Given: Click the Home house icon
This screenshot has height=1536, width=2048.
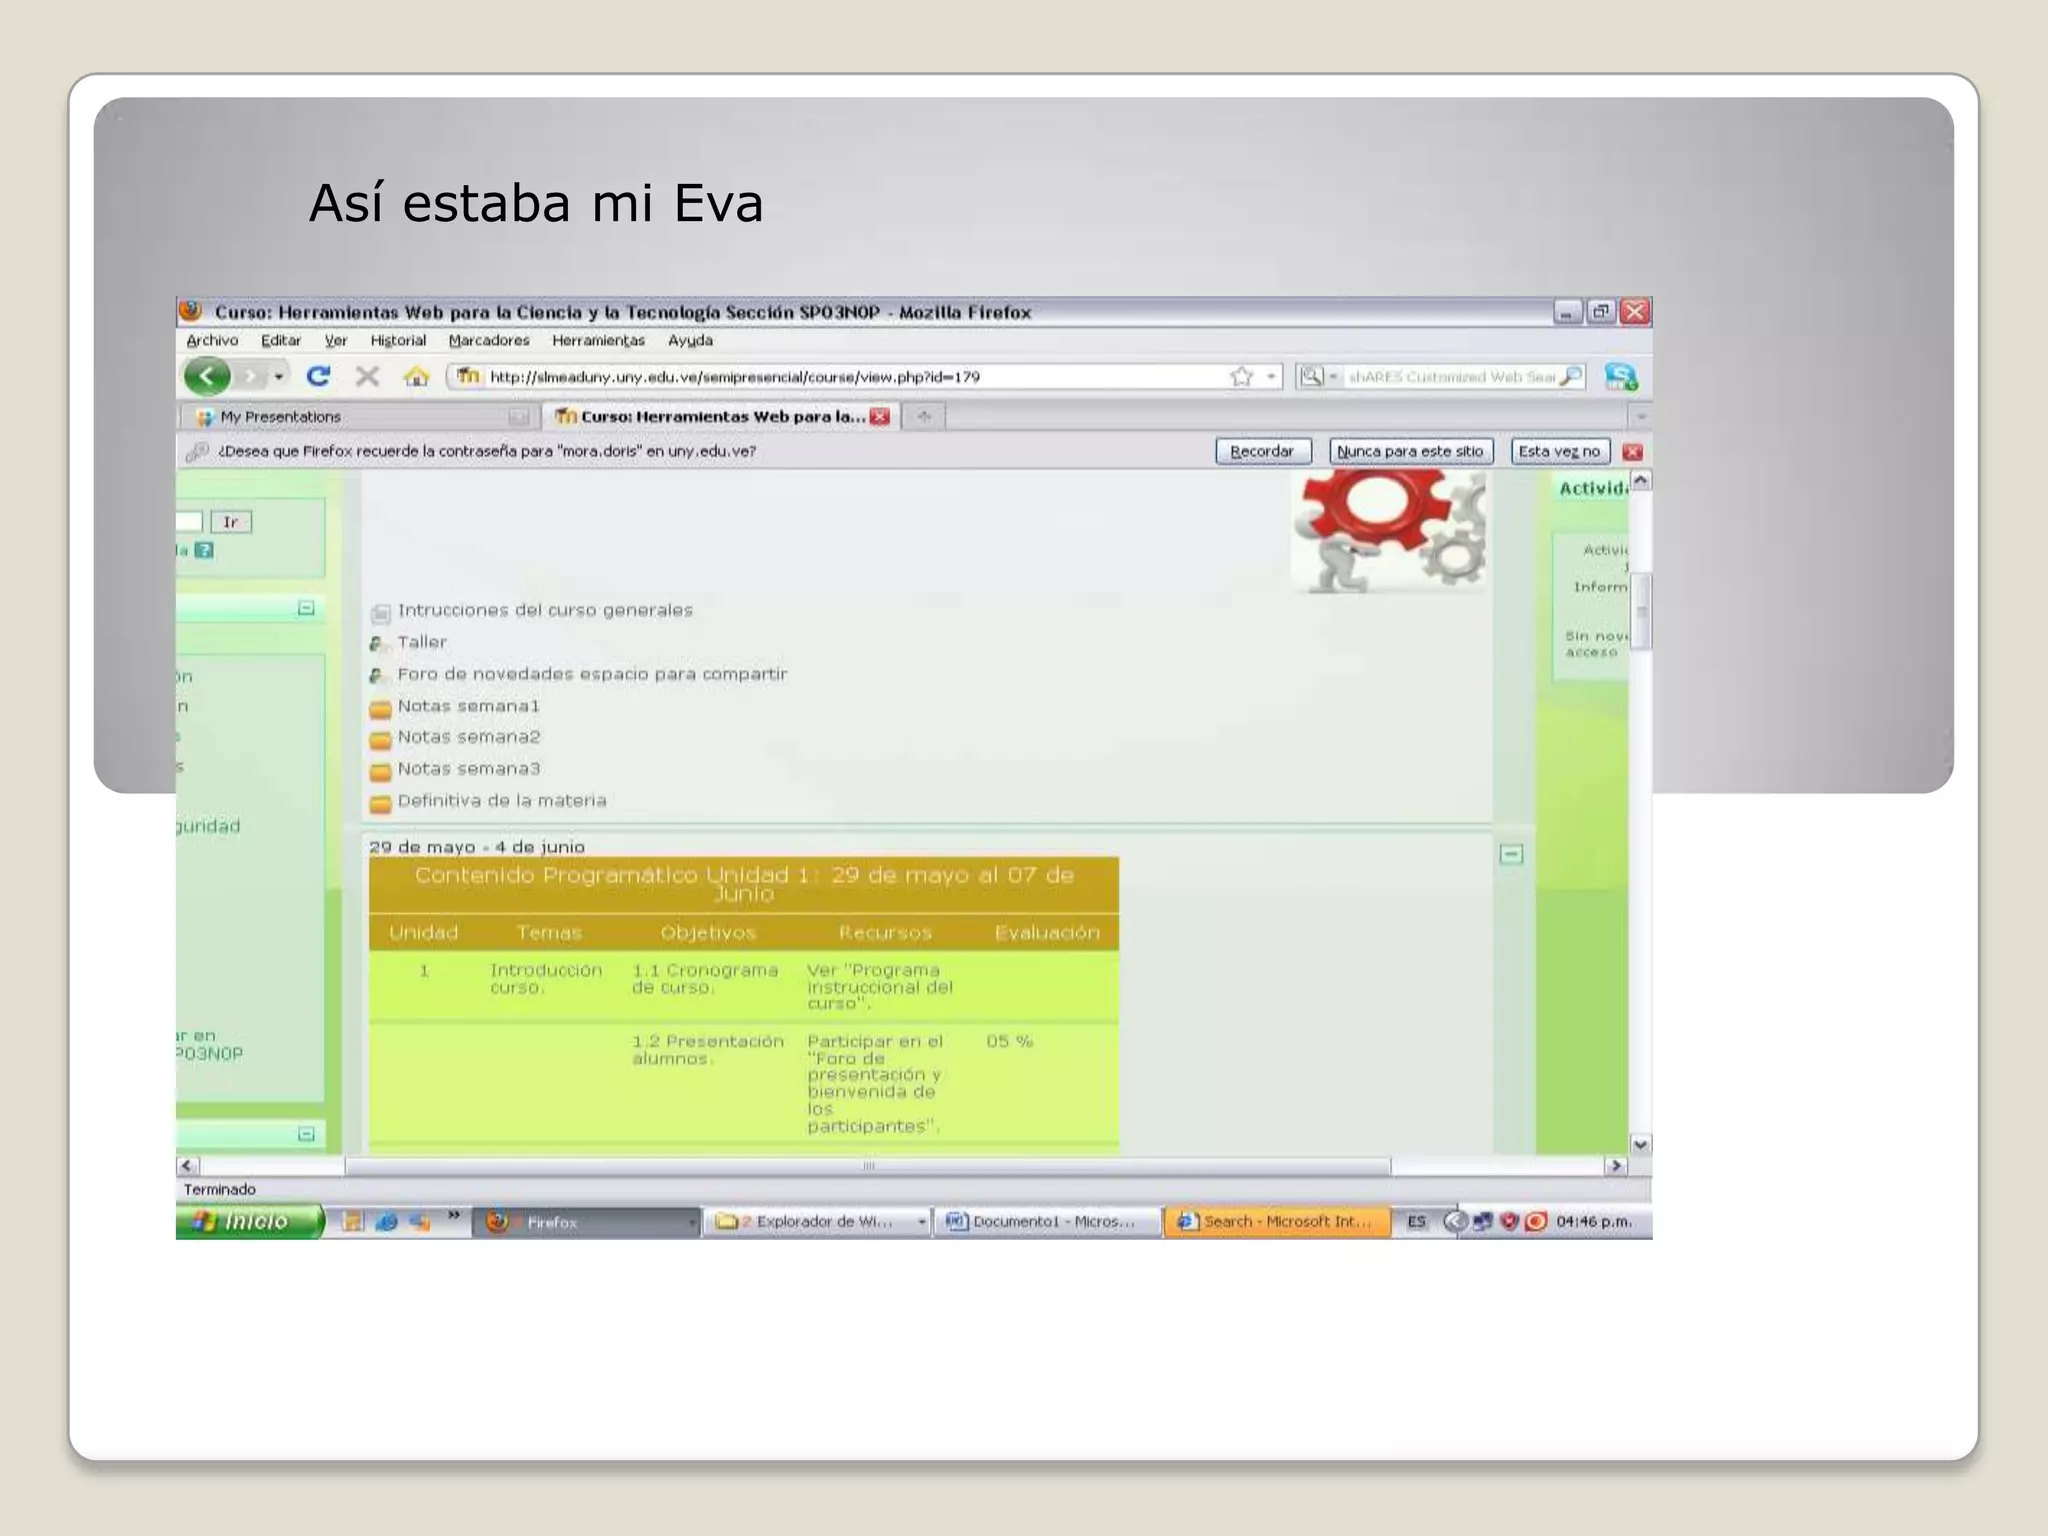Looking at the screenshot, I should click(416, 376).
